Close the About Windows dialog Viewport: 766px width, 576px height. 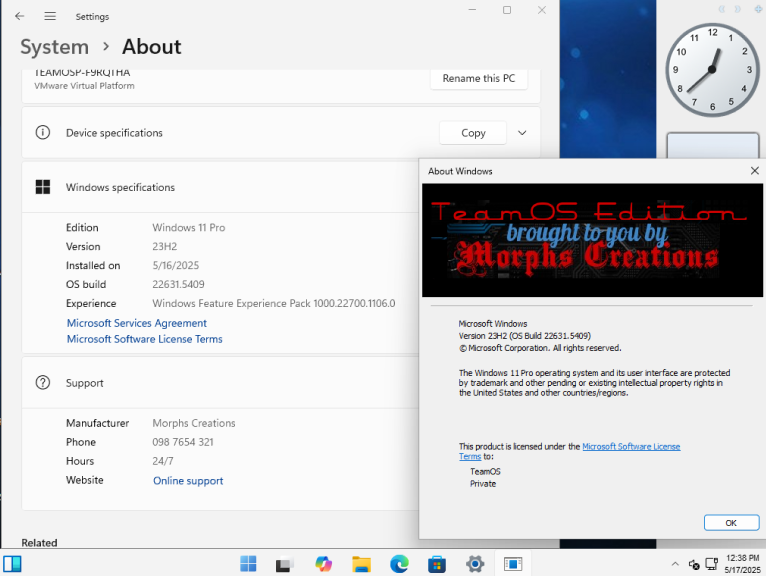click(x=754, y=171)
